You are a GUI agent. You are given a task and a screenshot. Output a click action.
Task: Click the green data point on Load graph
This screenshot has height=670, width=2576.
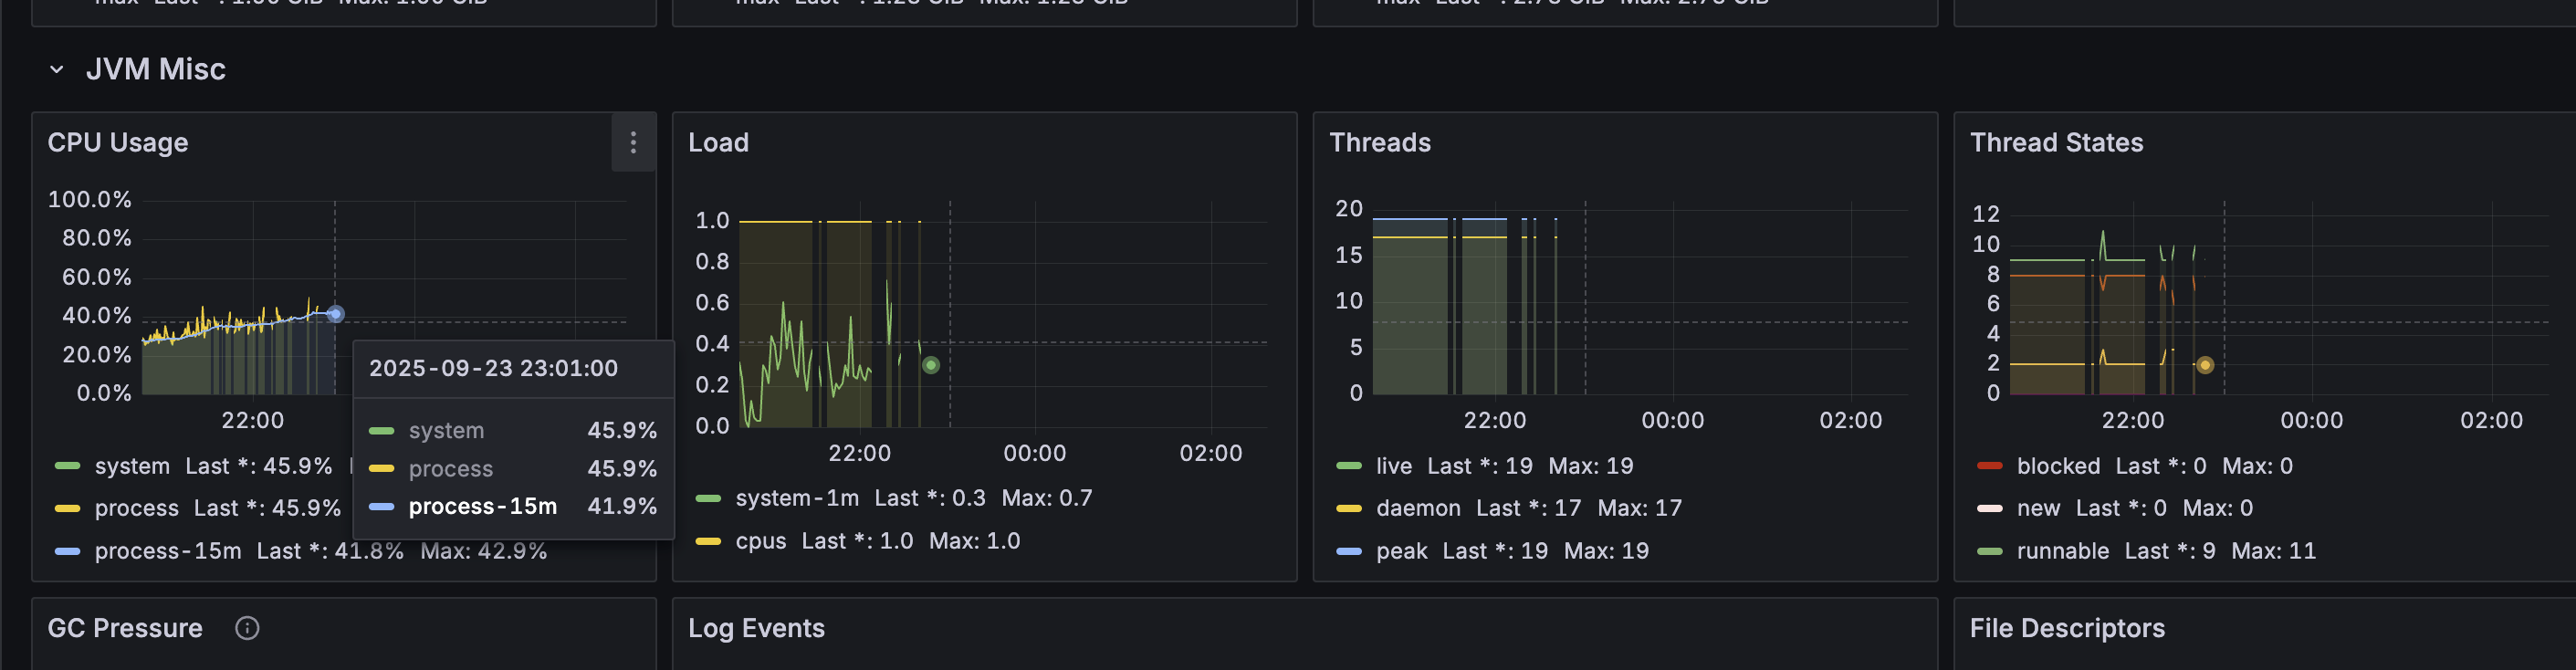[x=930, y=365]
